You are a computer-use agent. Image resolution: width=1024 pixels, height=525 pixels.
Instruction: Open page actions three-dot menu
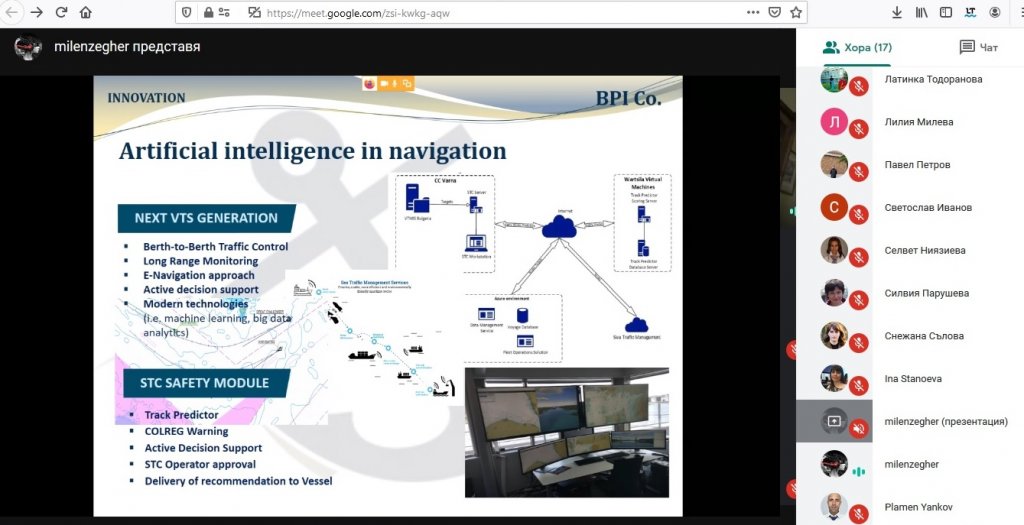click(x=752, y=12)
